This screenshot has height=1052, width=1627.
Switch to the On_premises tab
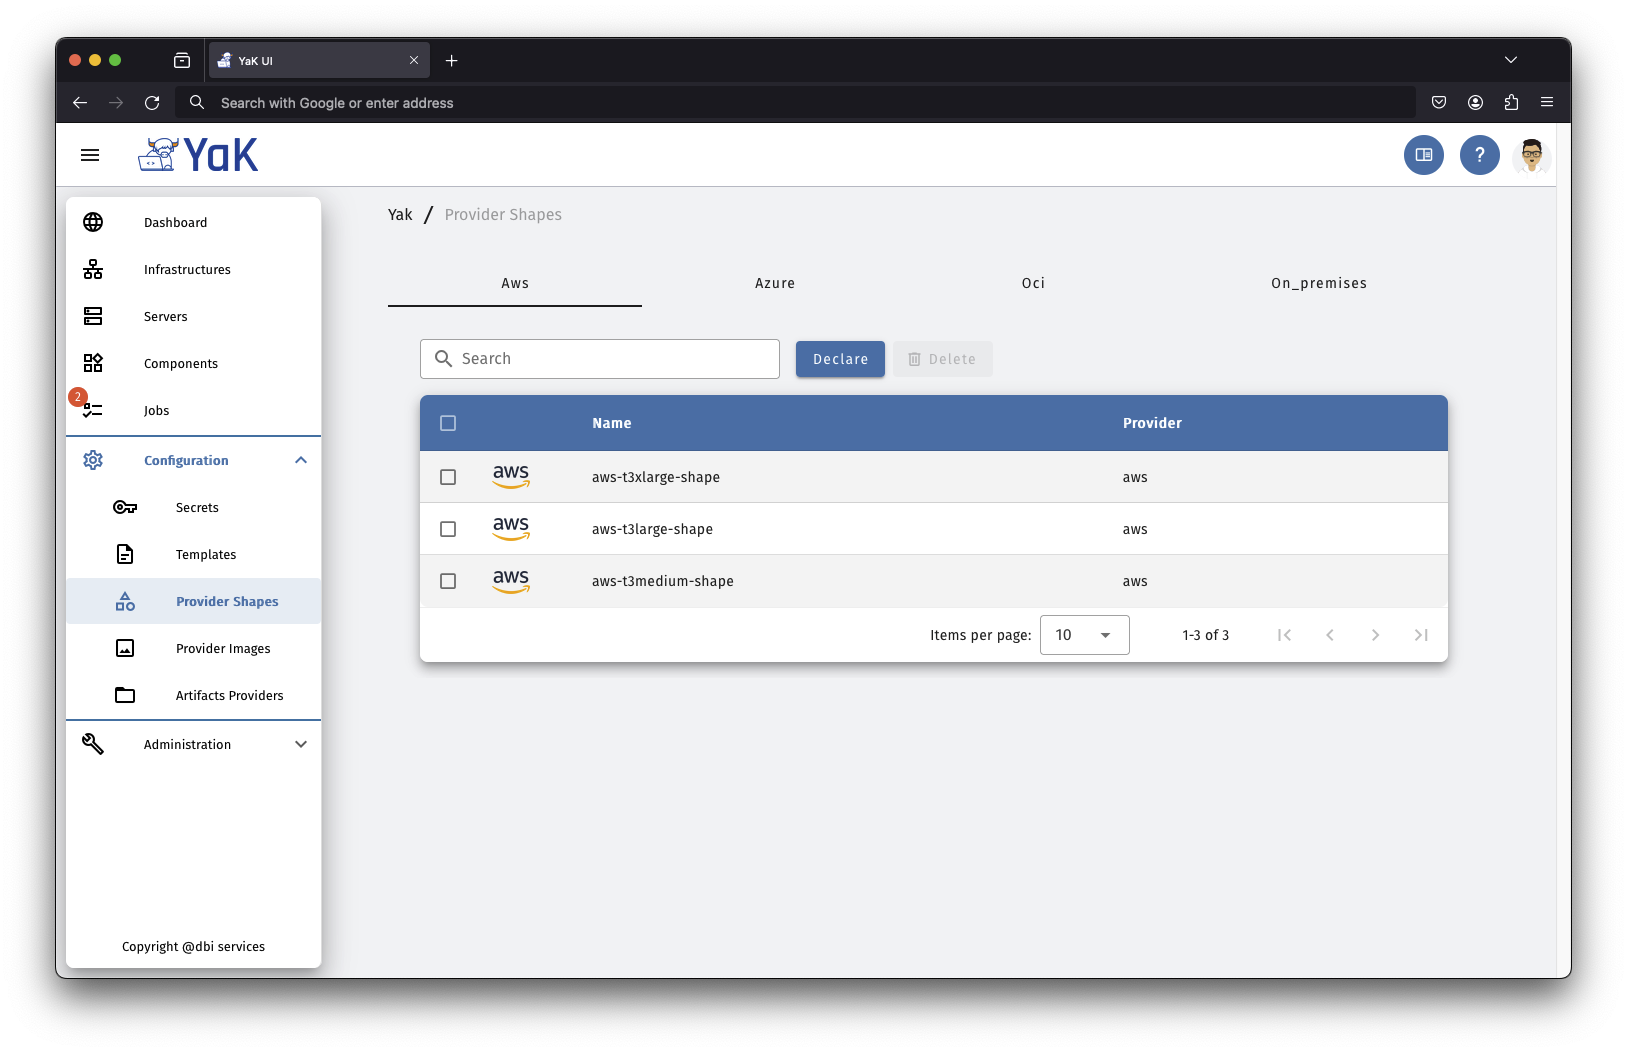1318,283
